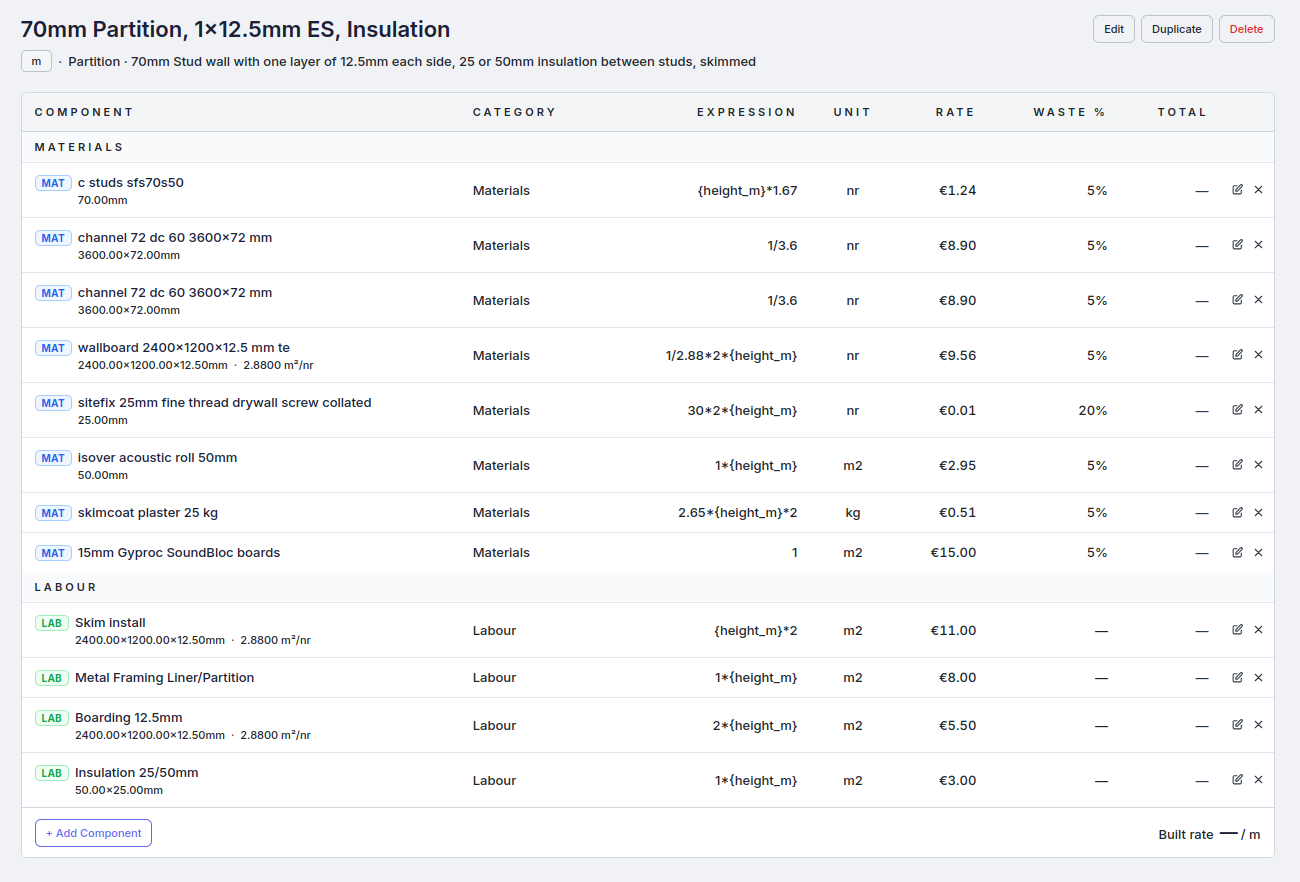Remove the Insulation 25/50mm labour row
Image resolution: width=1300 pixels, height=882 pixels.
pyautogui.click(x=1258, y=780)
